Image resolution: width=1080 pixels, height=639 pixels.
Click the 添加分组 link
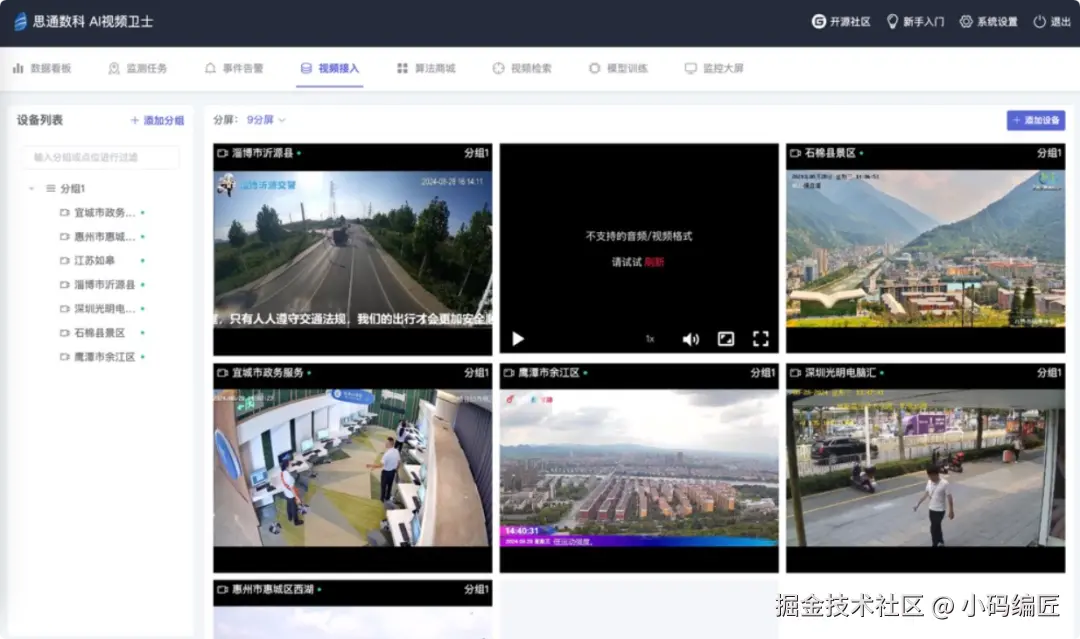tap(157, 121)
